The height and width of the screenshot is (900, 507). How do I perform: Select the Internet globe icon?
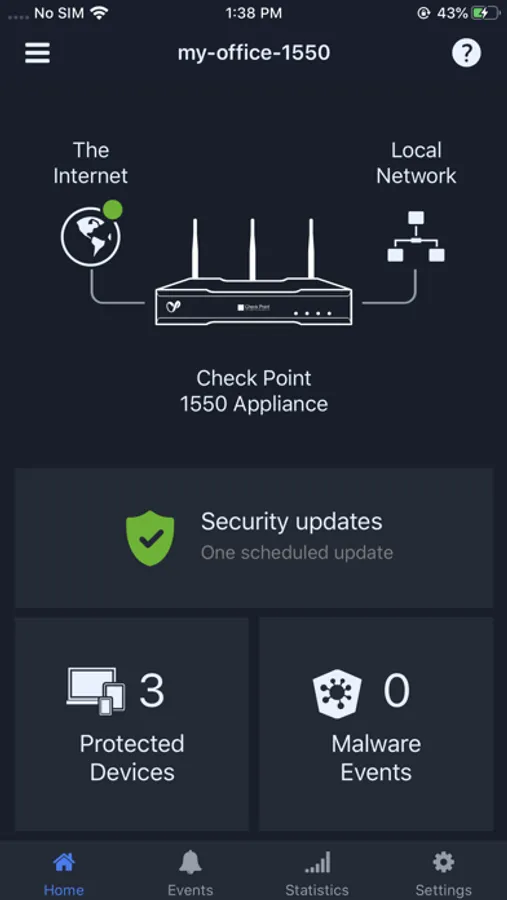91,237
